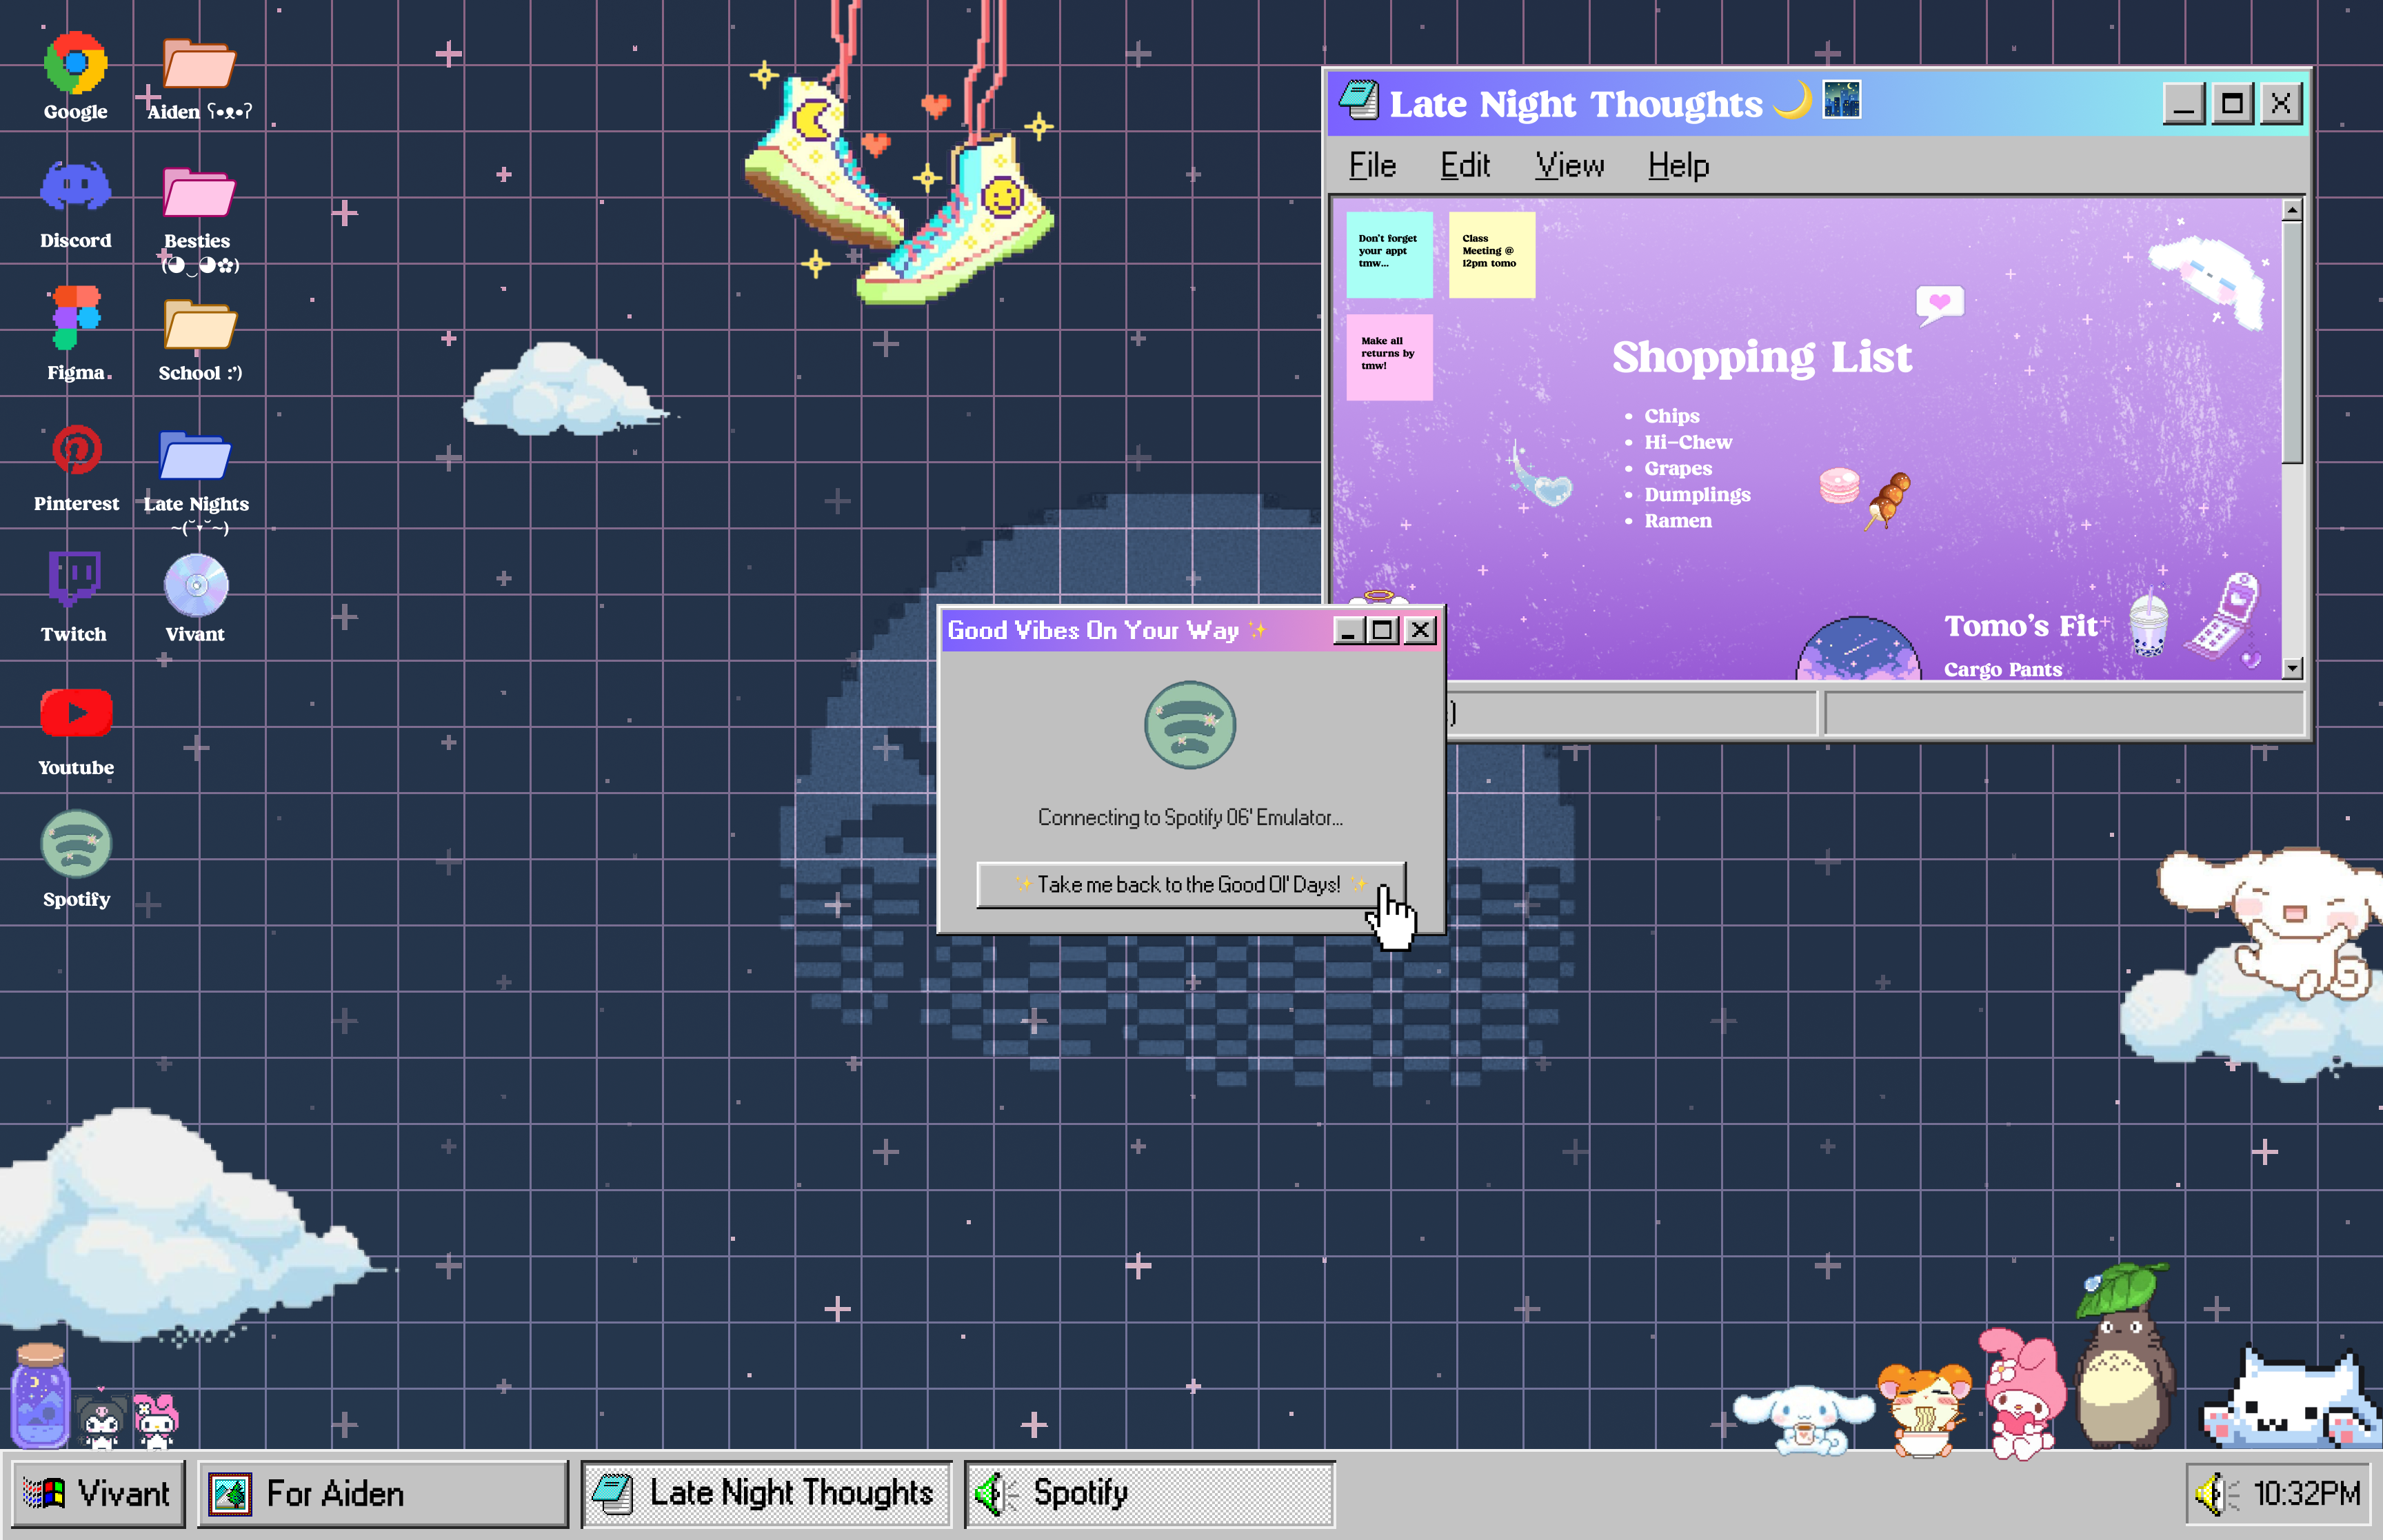The image size is (2383, 1540).
Task: Open the View menu
Action: point(1569,166)
